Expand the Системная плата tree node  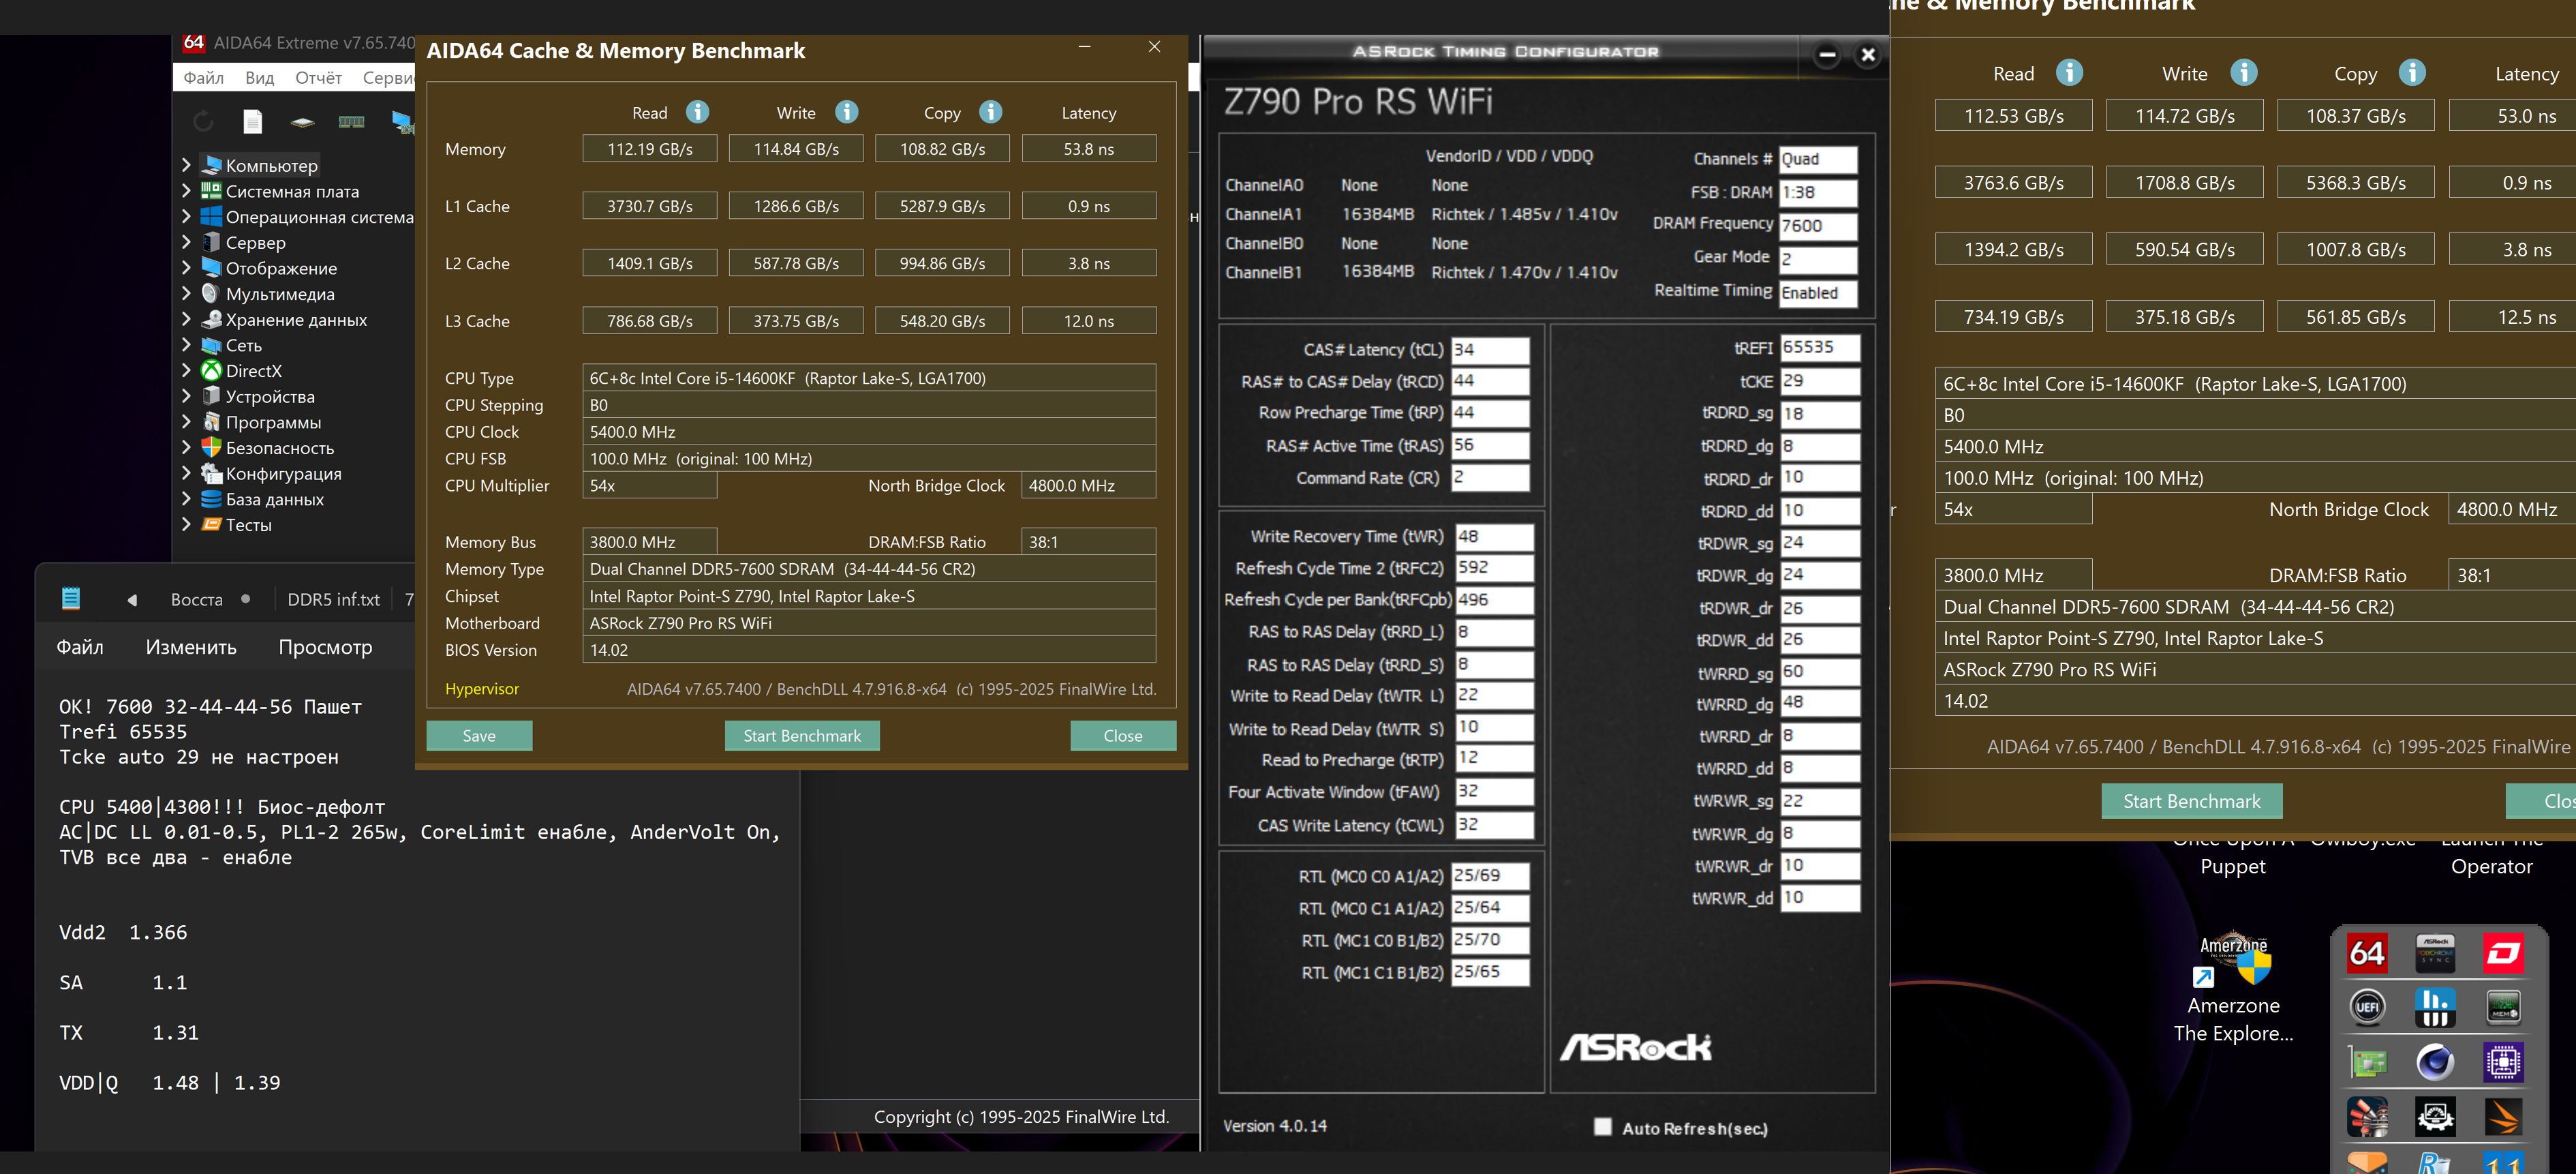(x=186, y=191)
